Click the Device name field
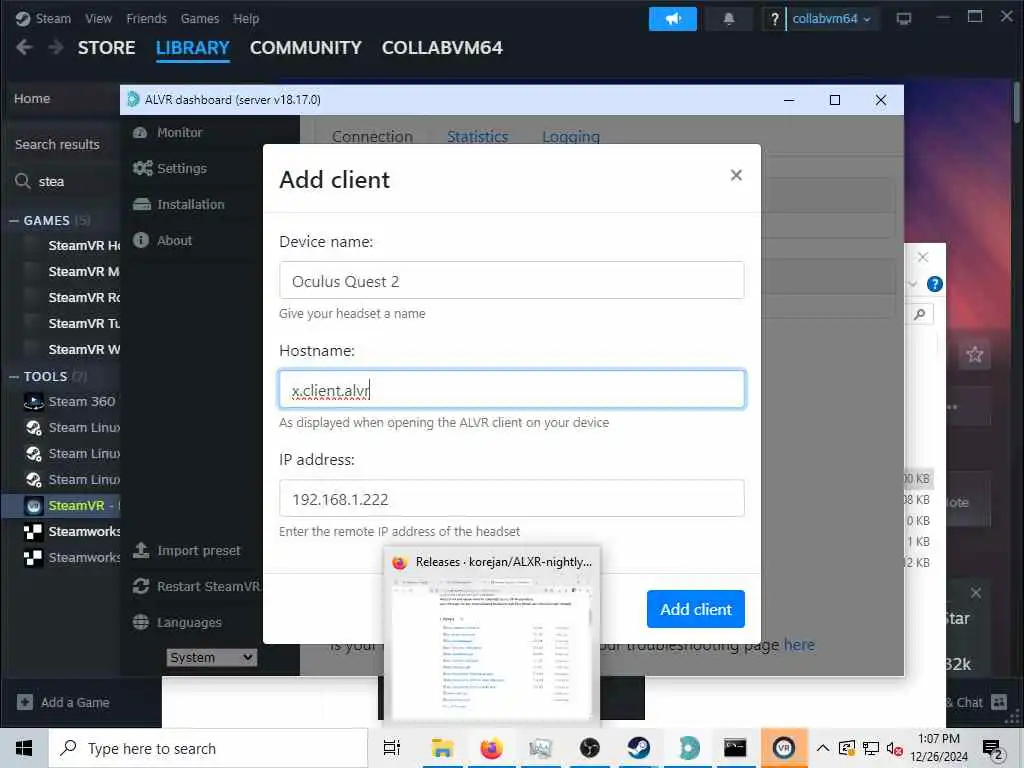The width and height of the screenshot is (1024, 768). (511, 280)
